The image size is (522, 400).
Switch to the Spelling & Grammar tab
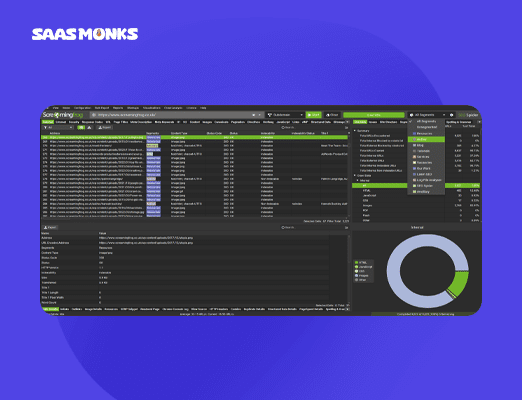(459, 122)
